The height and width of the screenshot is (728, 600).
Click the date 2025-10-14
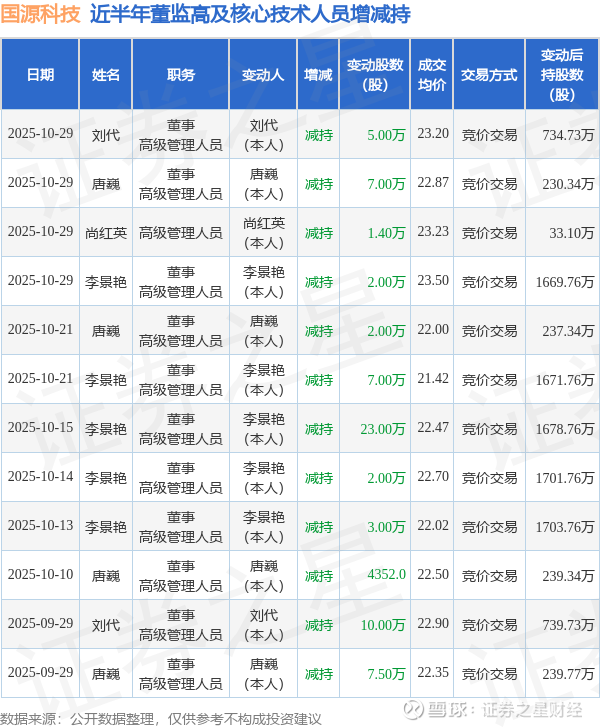tap(40, 476)
